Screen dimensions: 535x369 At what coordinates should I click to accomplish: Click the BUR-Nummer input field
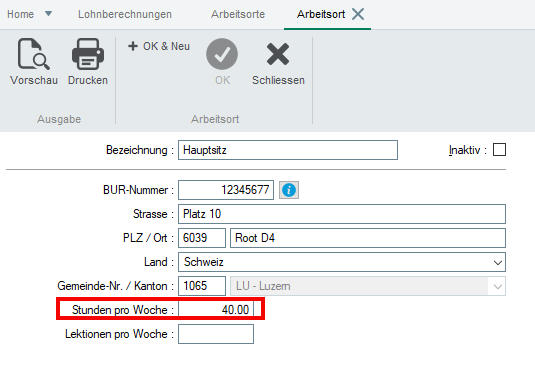(226, 190)
